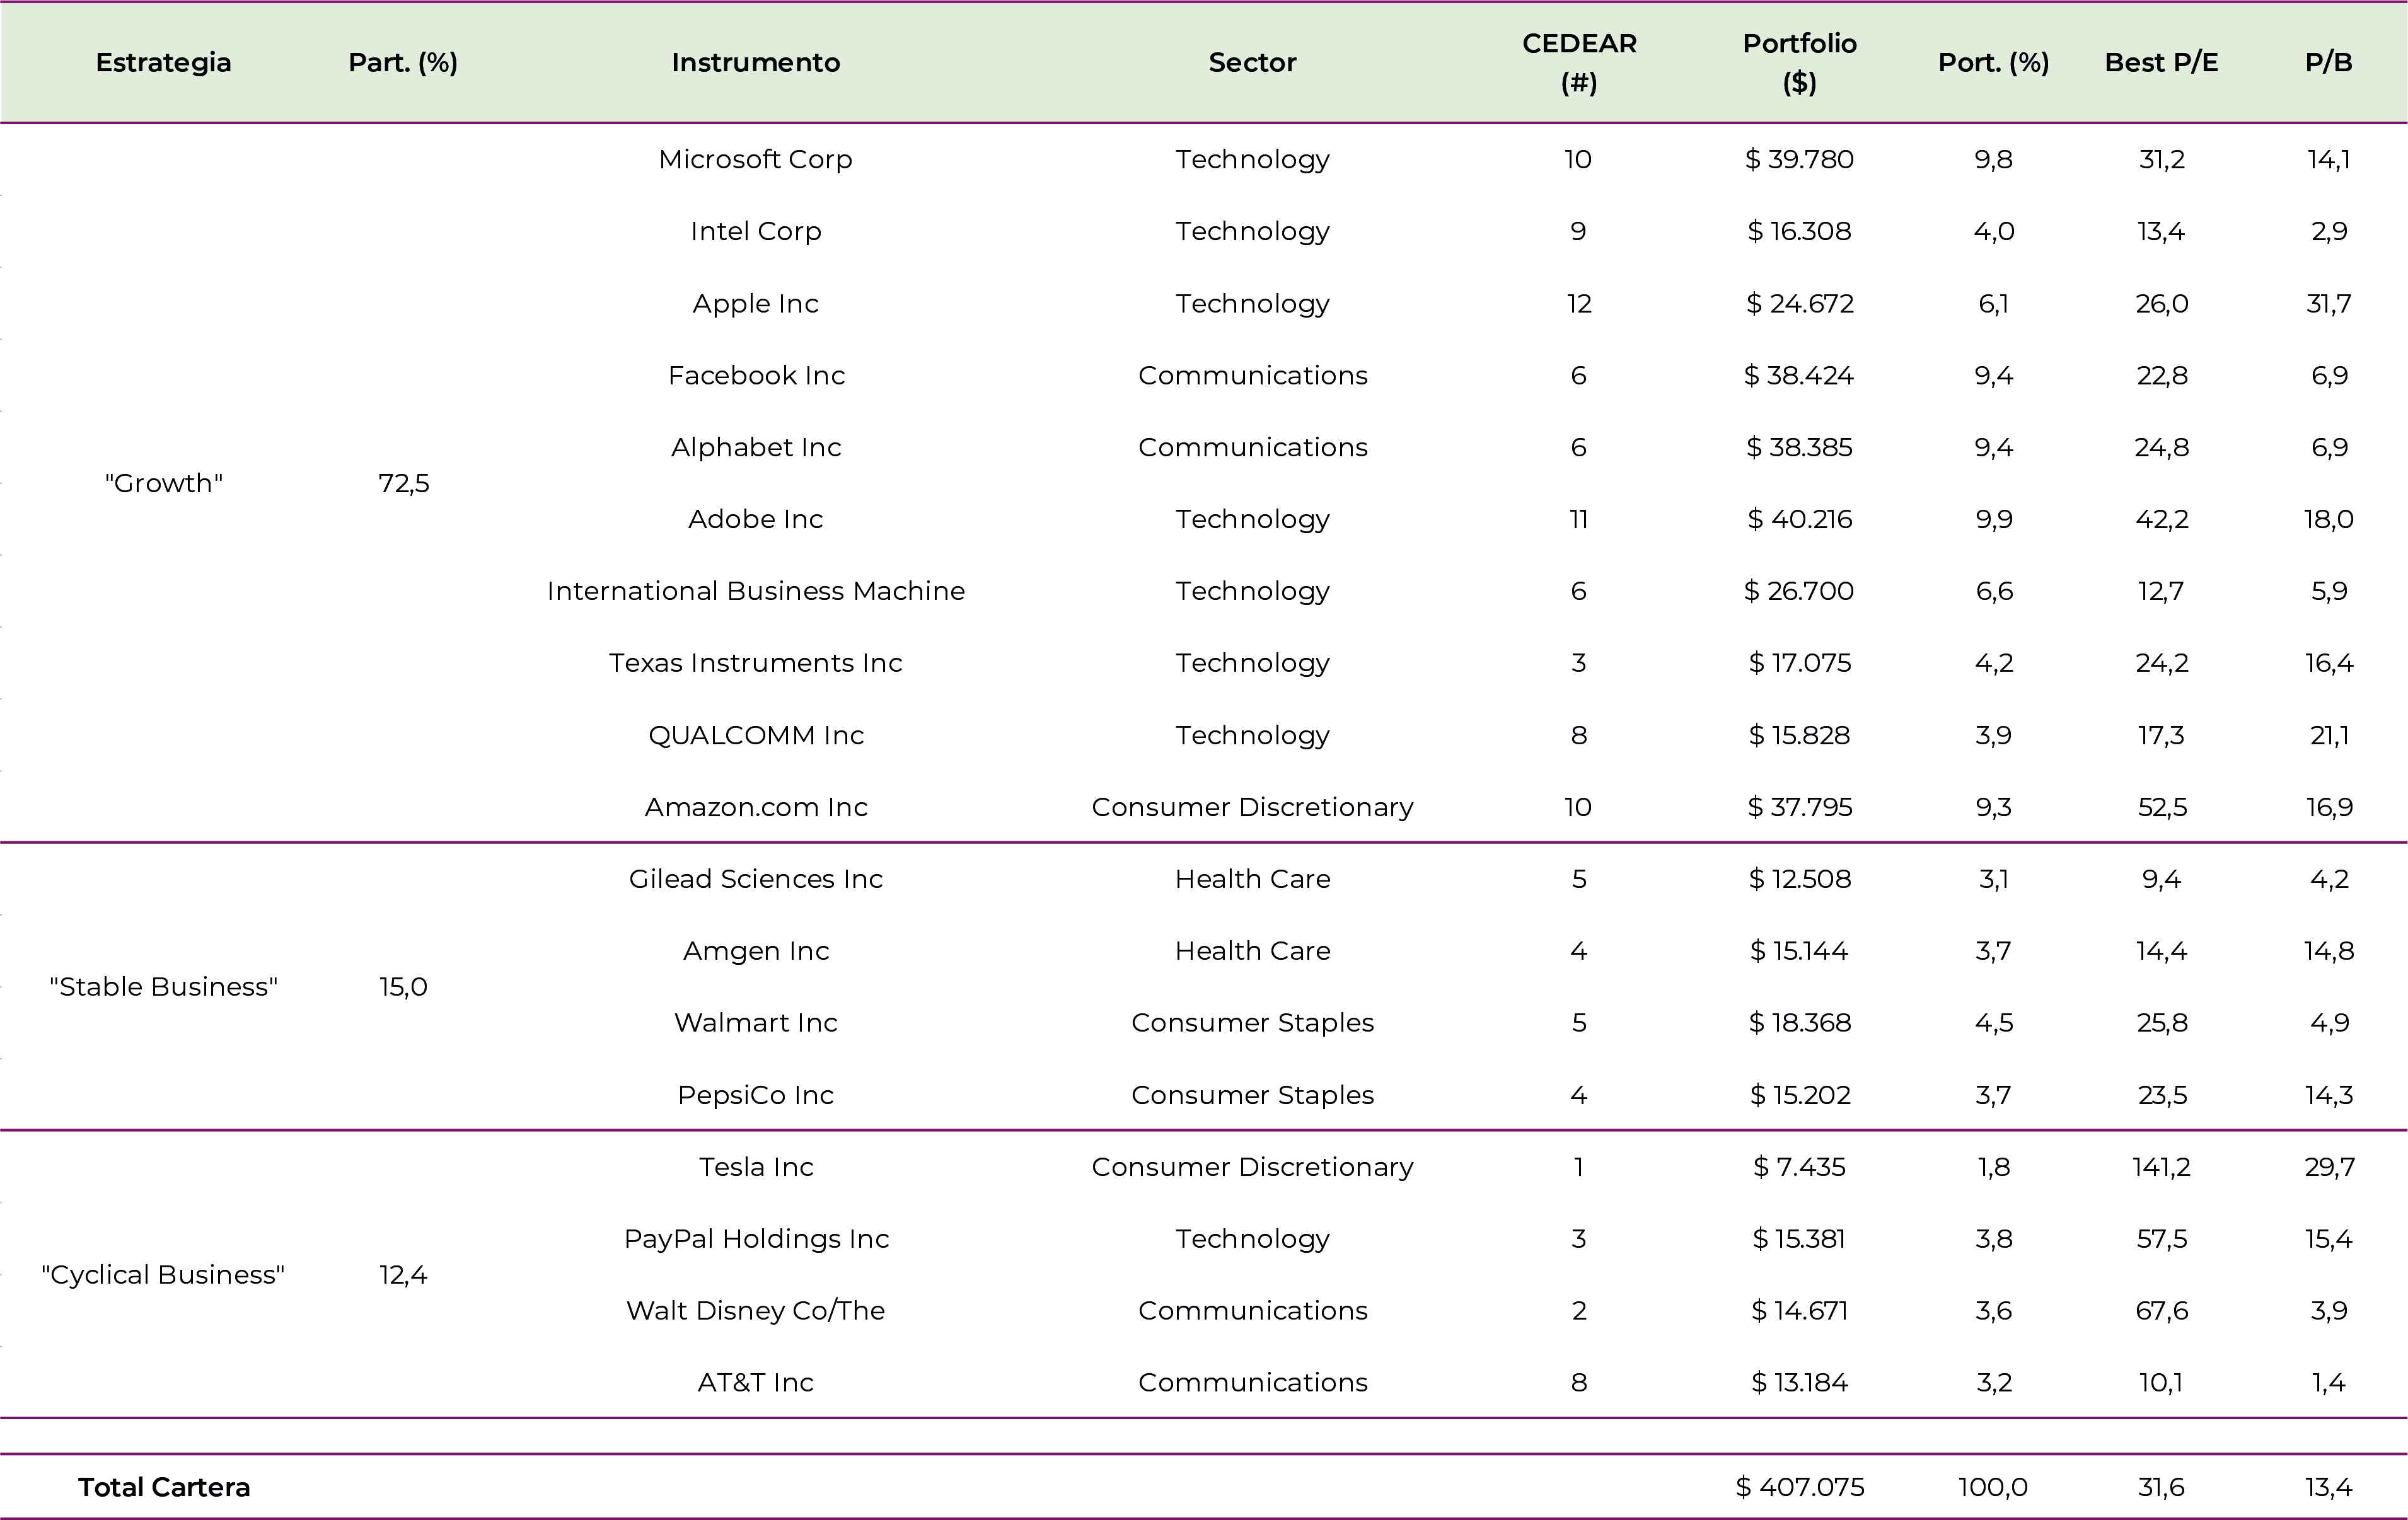Screen dimensions: 2408x1520
Task: Select the Adobe Inc instrument cell
Action: click(x=755, y=519)
